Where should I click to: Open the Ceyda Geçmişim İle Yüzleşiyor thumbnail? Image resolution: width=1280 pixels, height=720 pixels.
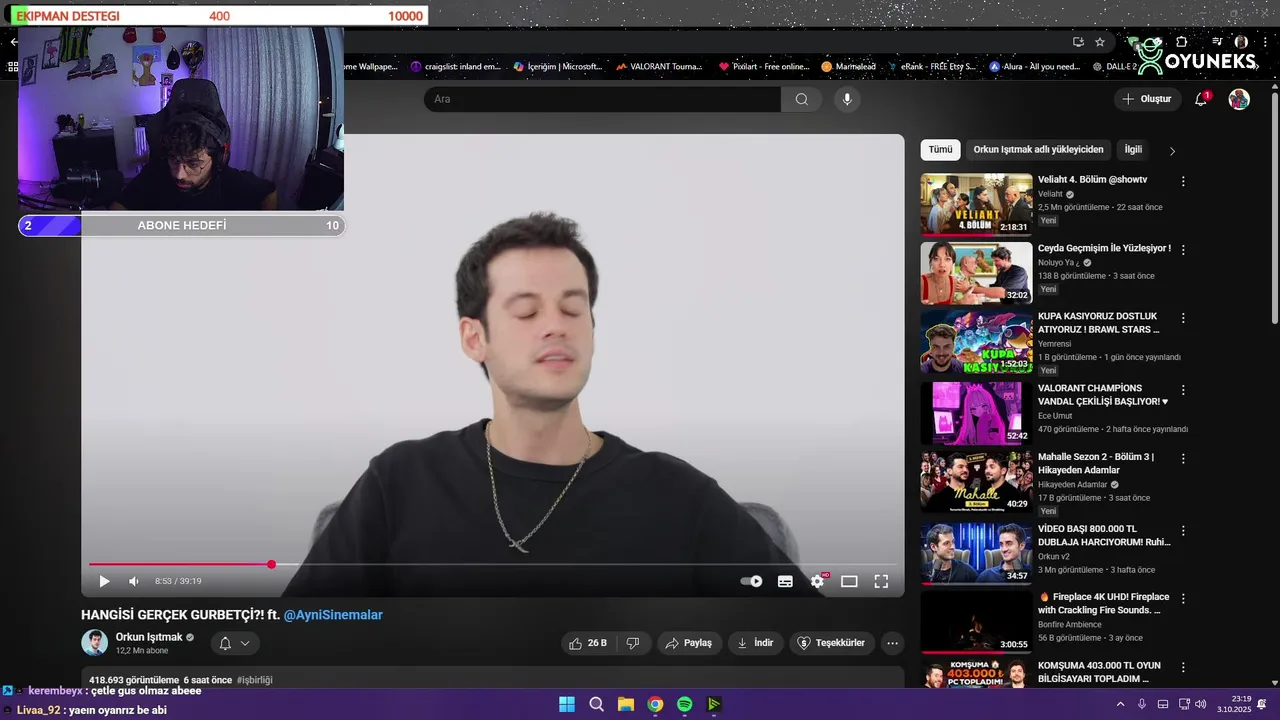coord(976,273)
